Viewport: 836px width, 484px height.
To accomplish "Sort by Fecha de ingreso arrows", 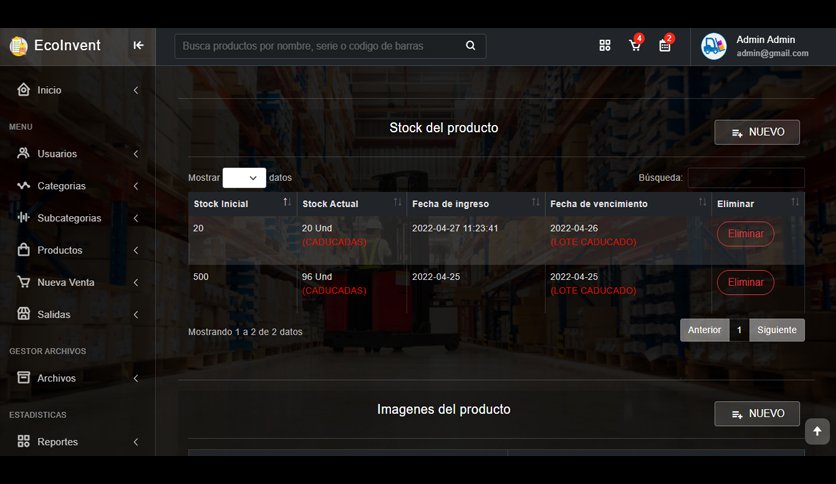I will [x=536, y=203].
